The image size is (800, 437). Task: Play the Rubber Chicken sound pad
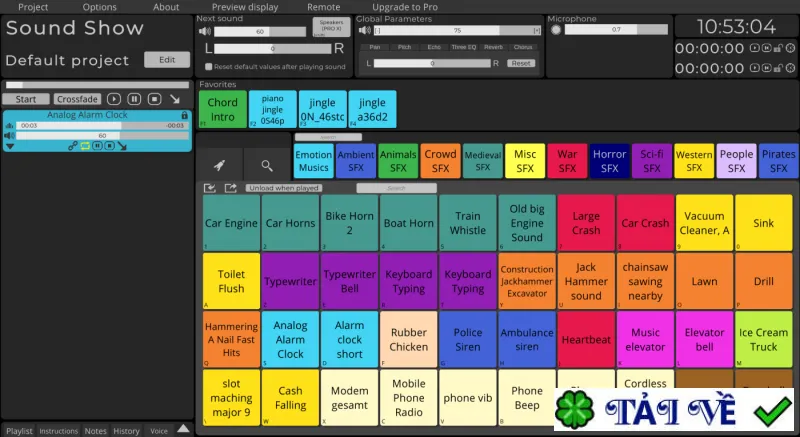(409, 340)
